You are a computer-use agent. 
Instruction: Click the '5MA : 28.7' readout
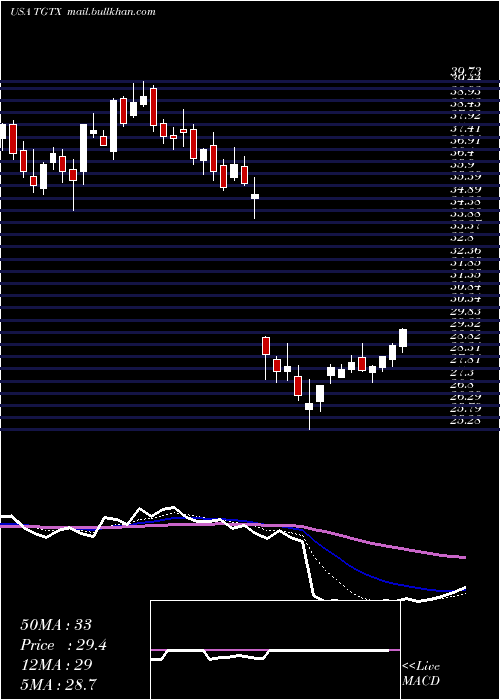click(59, 684)
